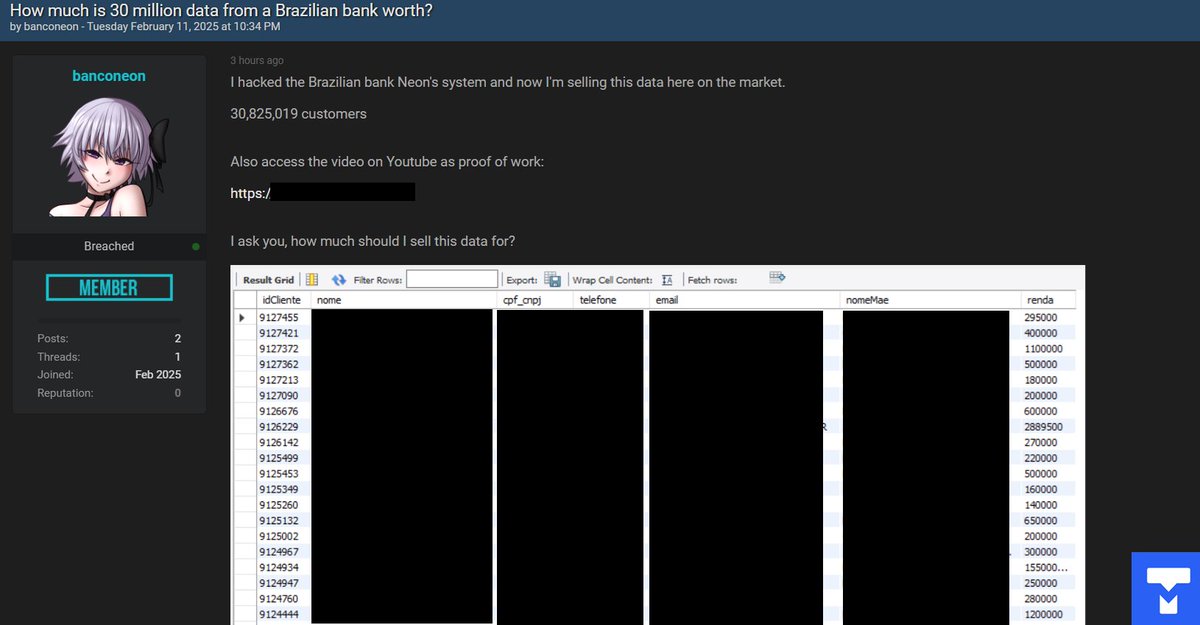Click the telefone column header
Viewport: 1200px width, 625px height.
coord(611,300)
